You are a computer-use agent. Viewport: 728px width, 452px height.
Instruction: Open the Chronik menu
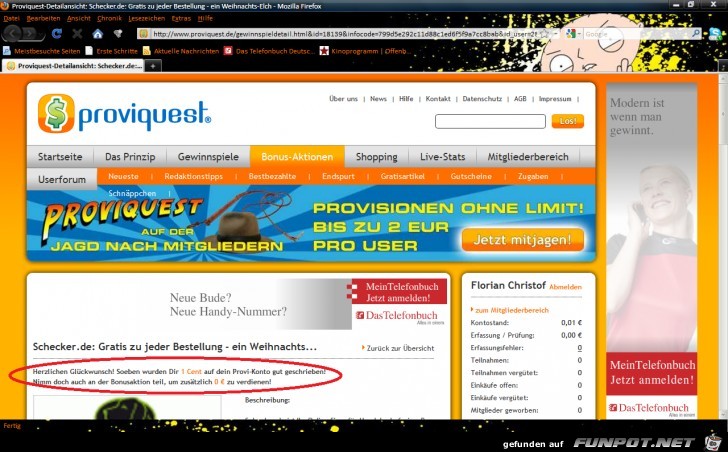pyautogui.click(x=109, y=19)
